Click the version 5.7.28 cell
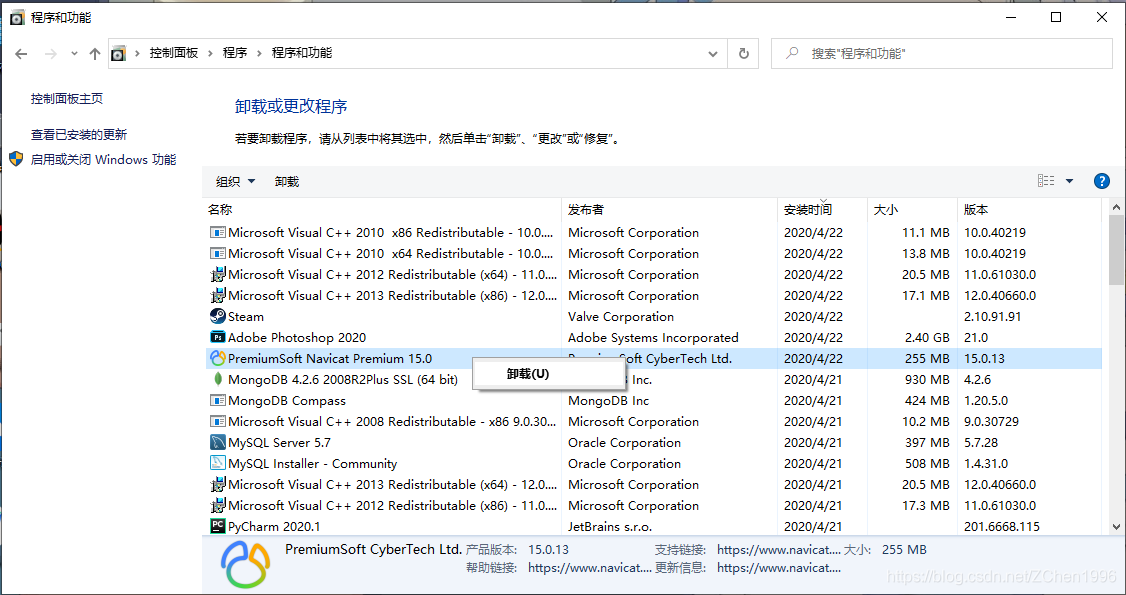 click(x=981, y=442)
